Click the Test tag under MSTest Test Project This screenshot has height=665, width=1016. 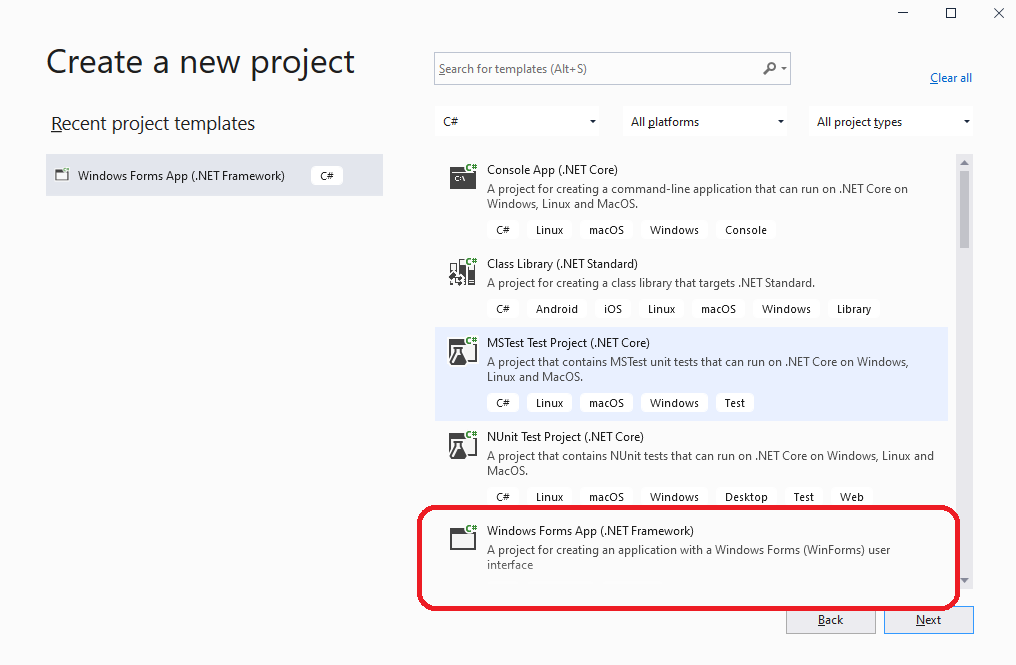pyautogui.click(x=735, y=403)
